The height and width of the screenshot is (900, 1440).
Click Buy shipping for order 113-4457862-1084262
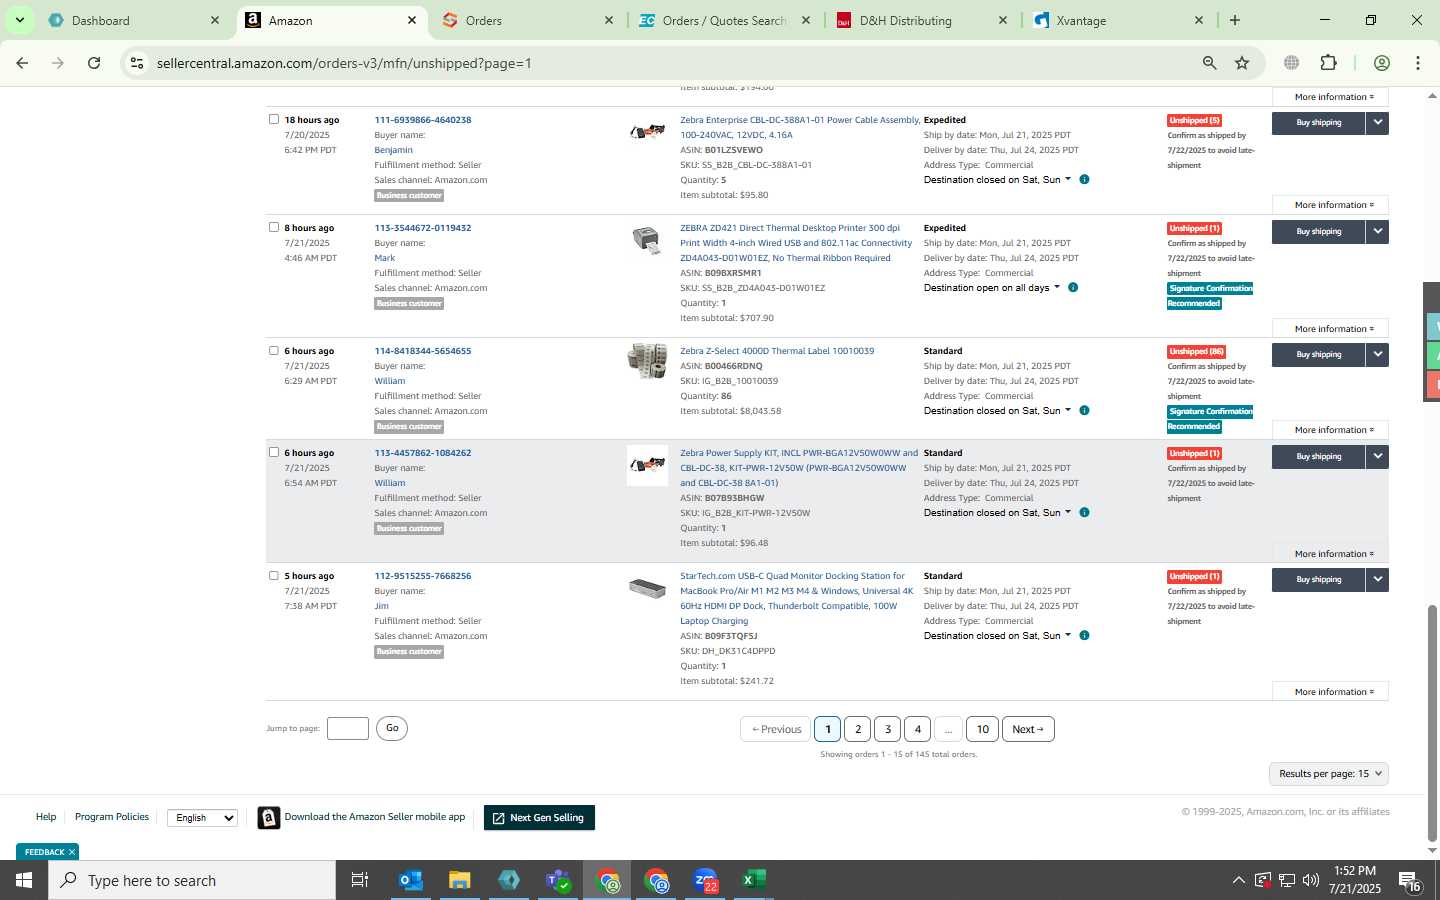(x=1319, y=456)
